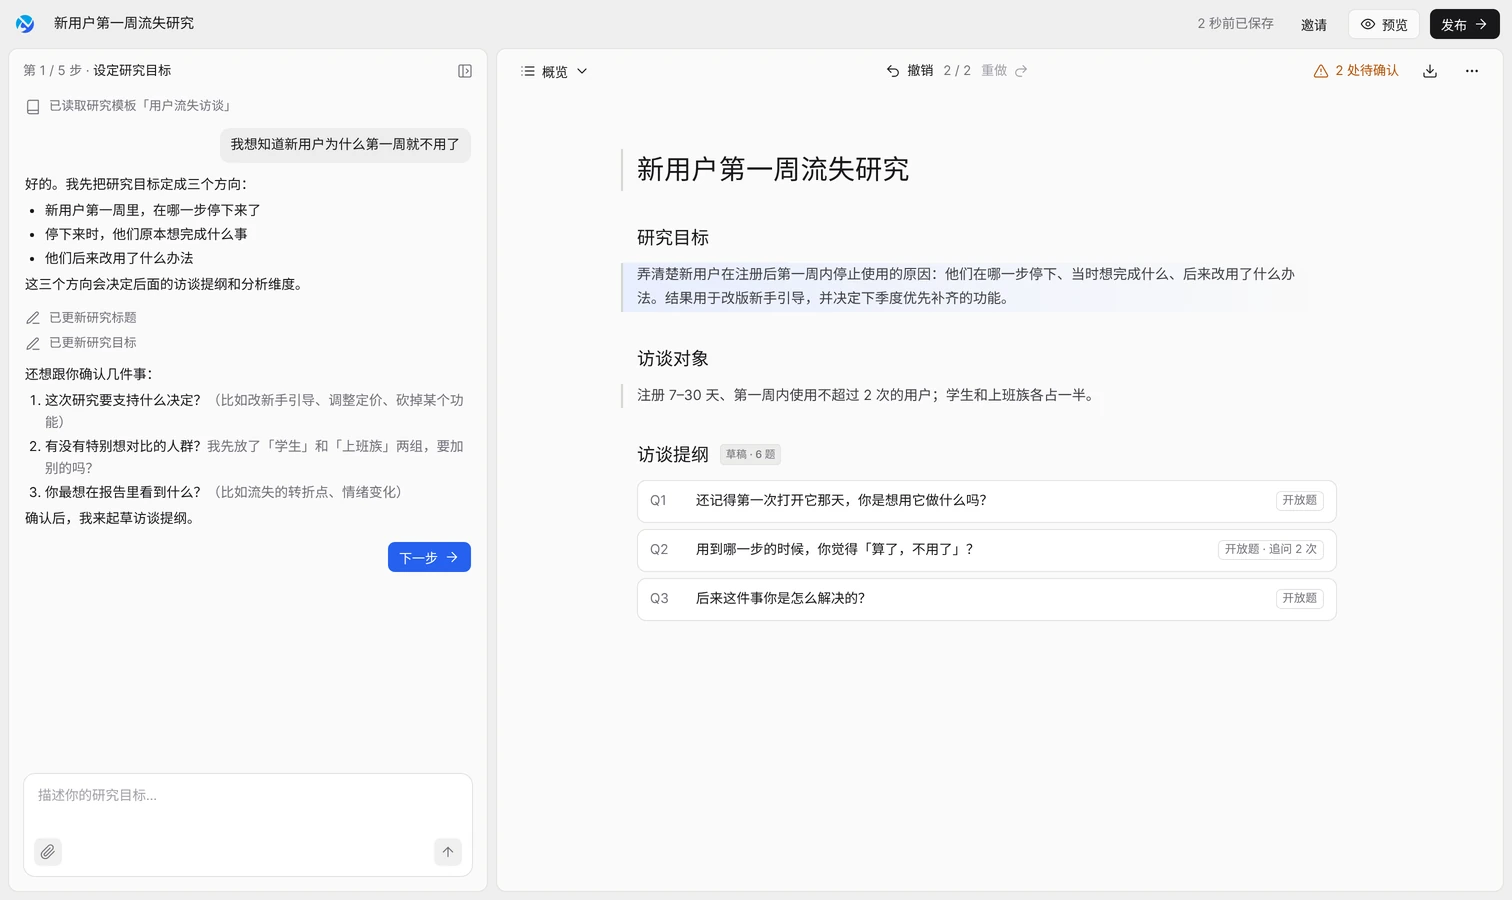Click the first confirmation question in chat
The image size is (1512, 900).
[x=254, y=411]
